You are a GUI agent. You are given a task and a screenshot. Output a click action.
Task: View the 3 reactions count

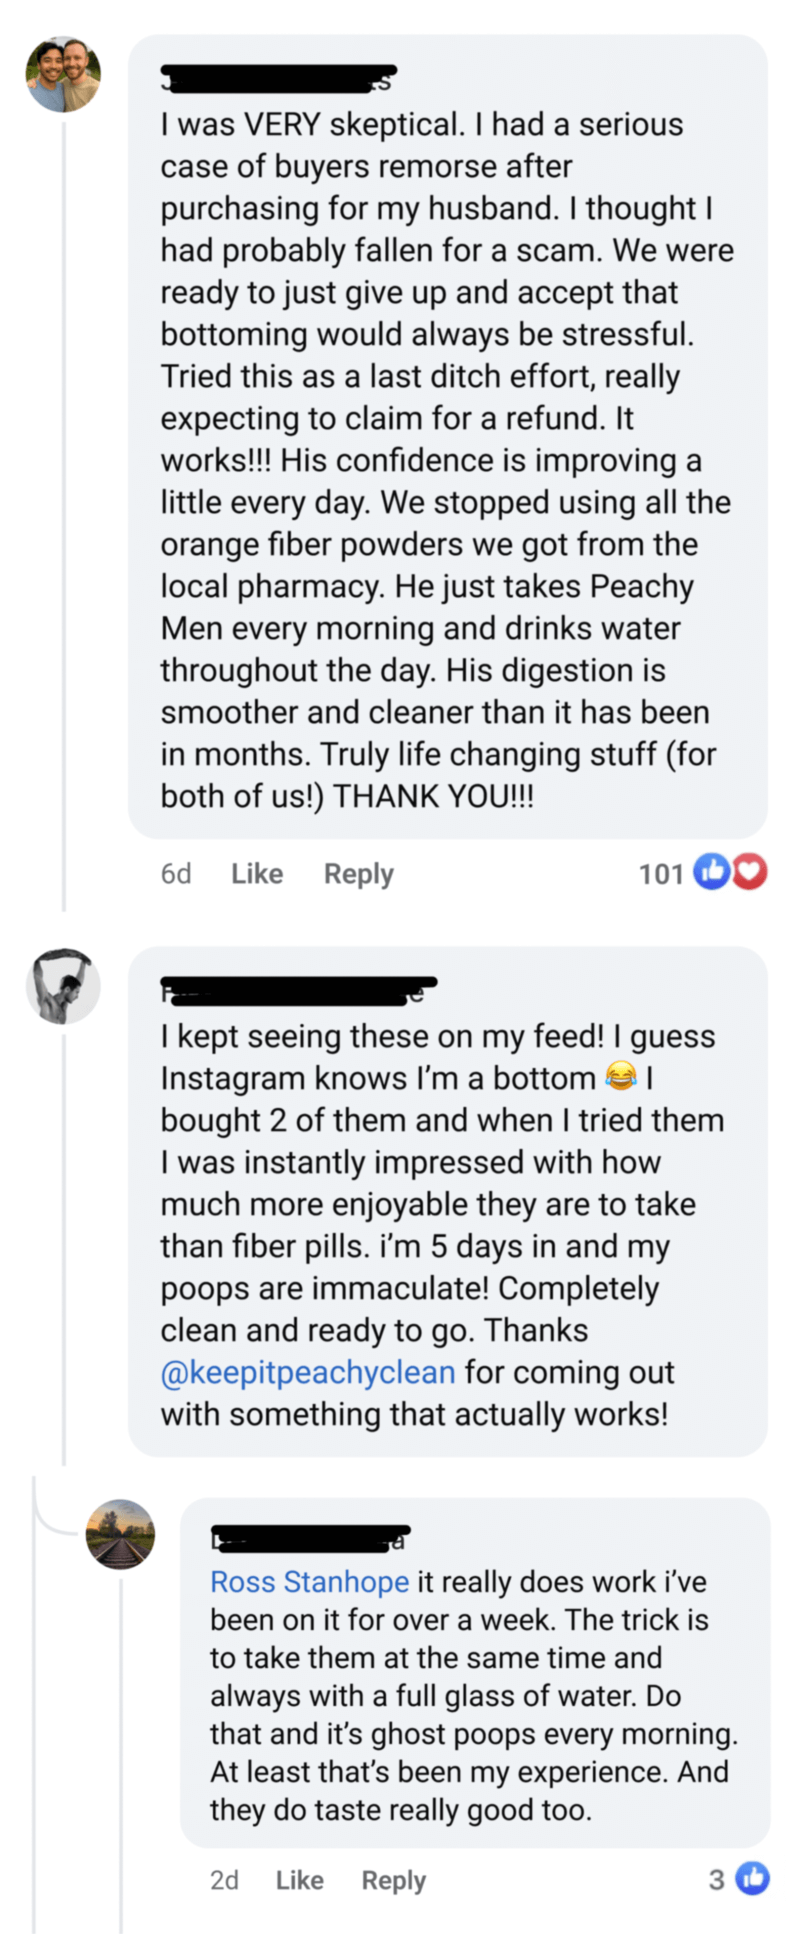717,1880
